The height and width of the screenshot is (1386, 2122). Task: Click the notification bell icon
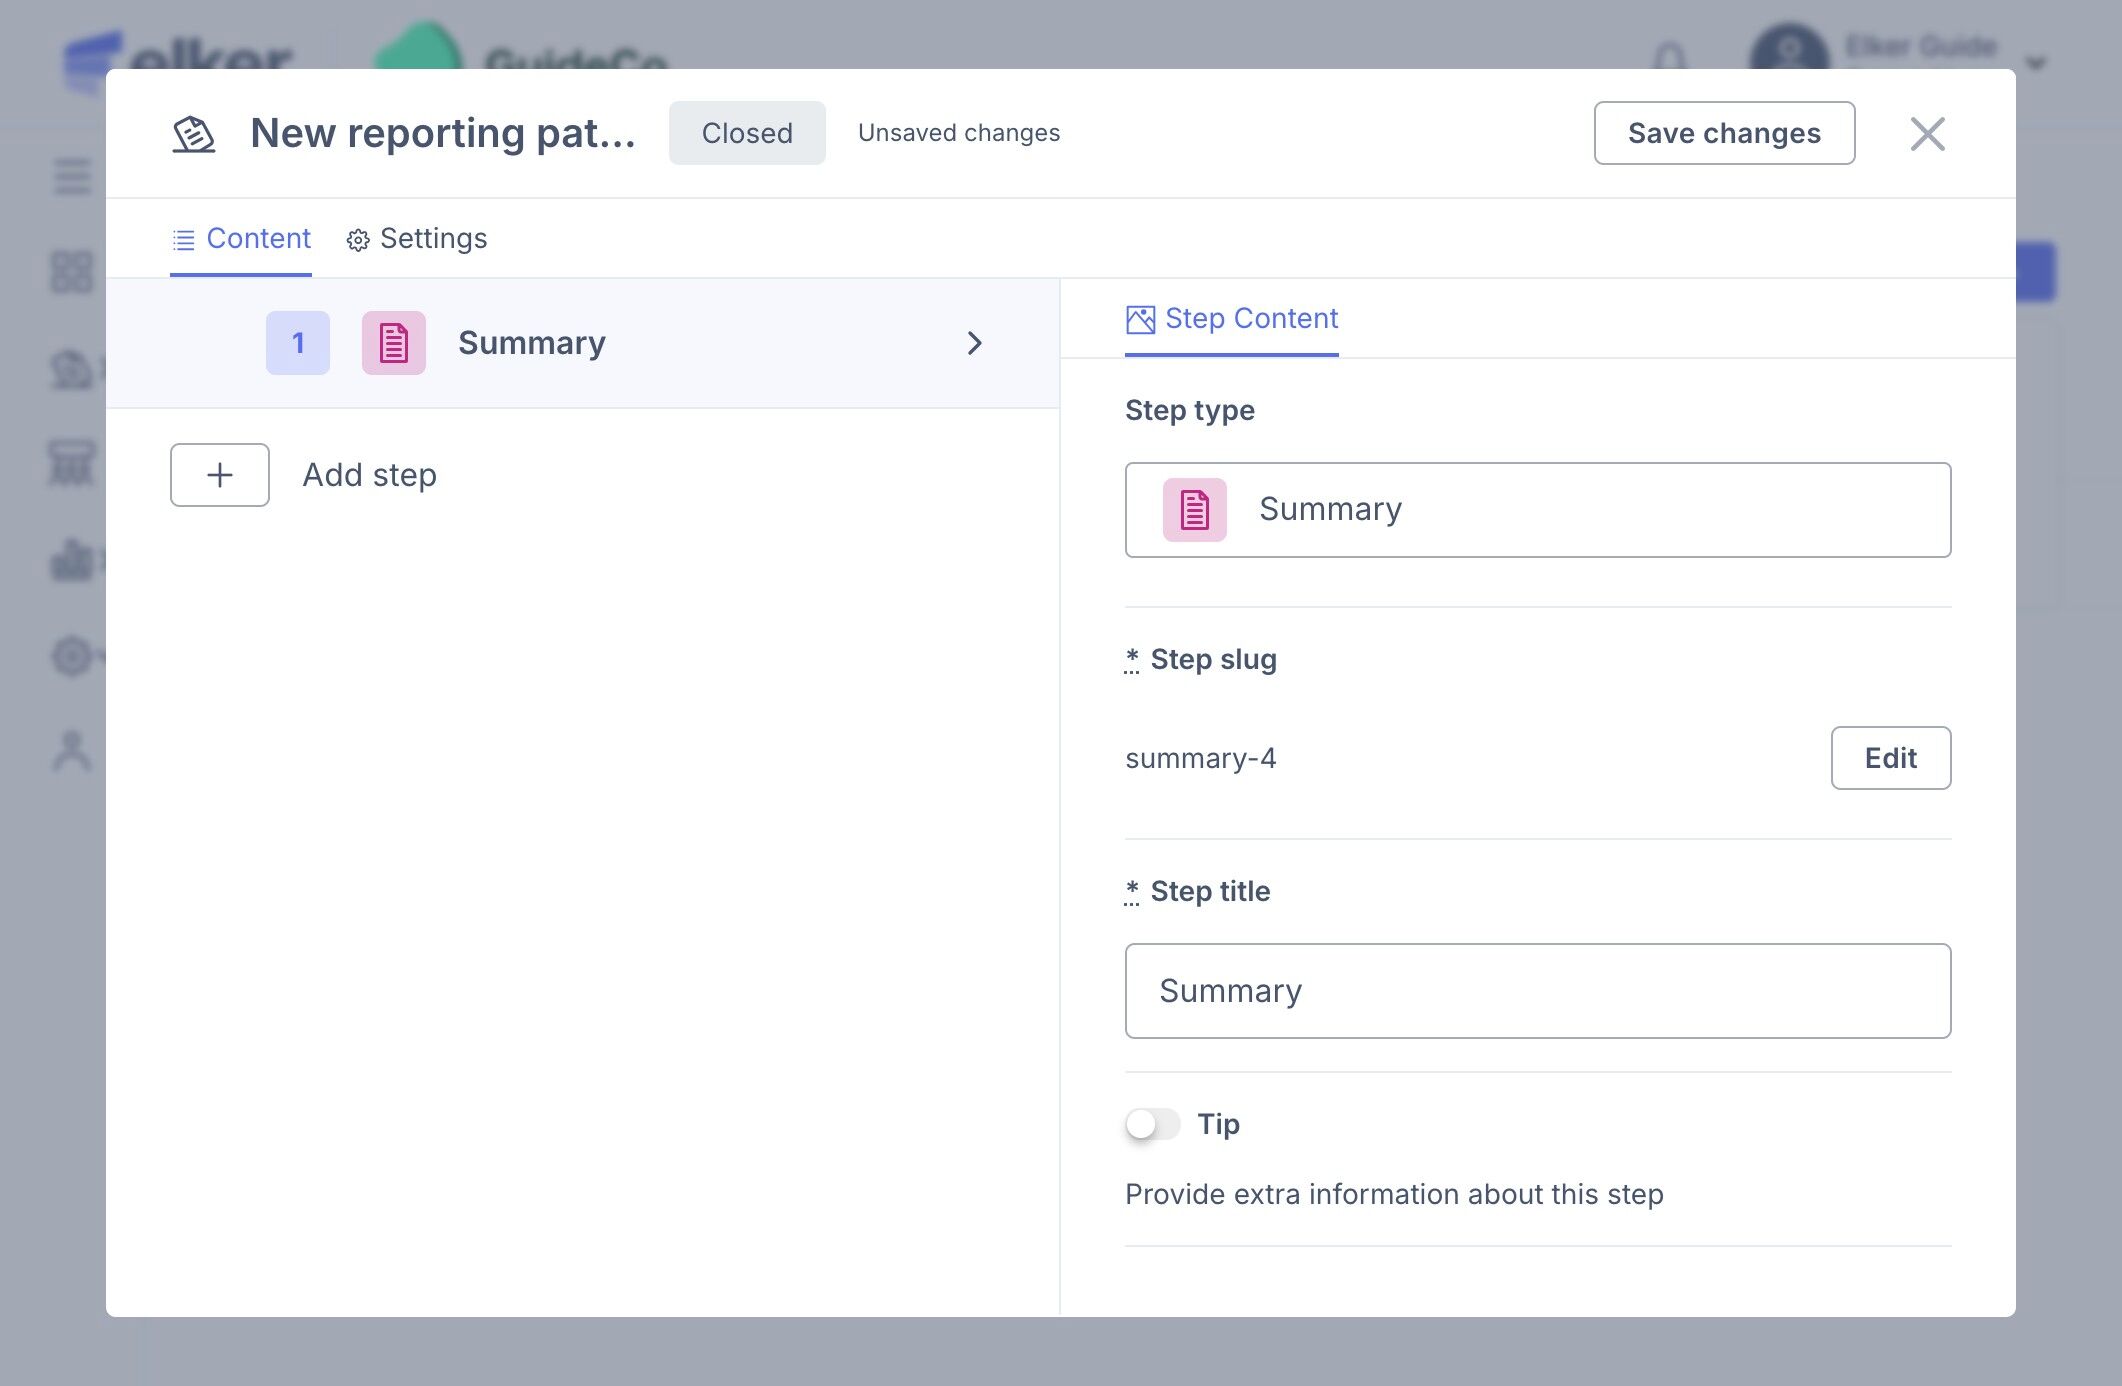(x=1669, y=56)
